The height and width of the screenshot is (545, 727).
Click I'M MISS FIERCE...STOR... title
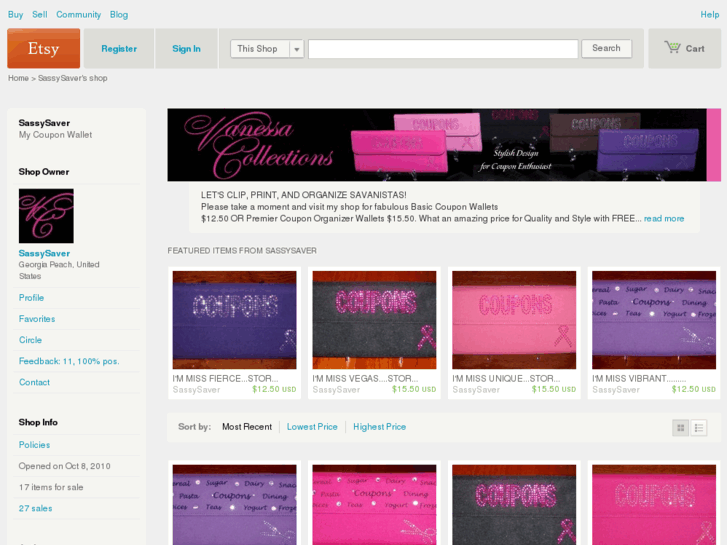click(x=225, y=378)
